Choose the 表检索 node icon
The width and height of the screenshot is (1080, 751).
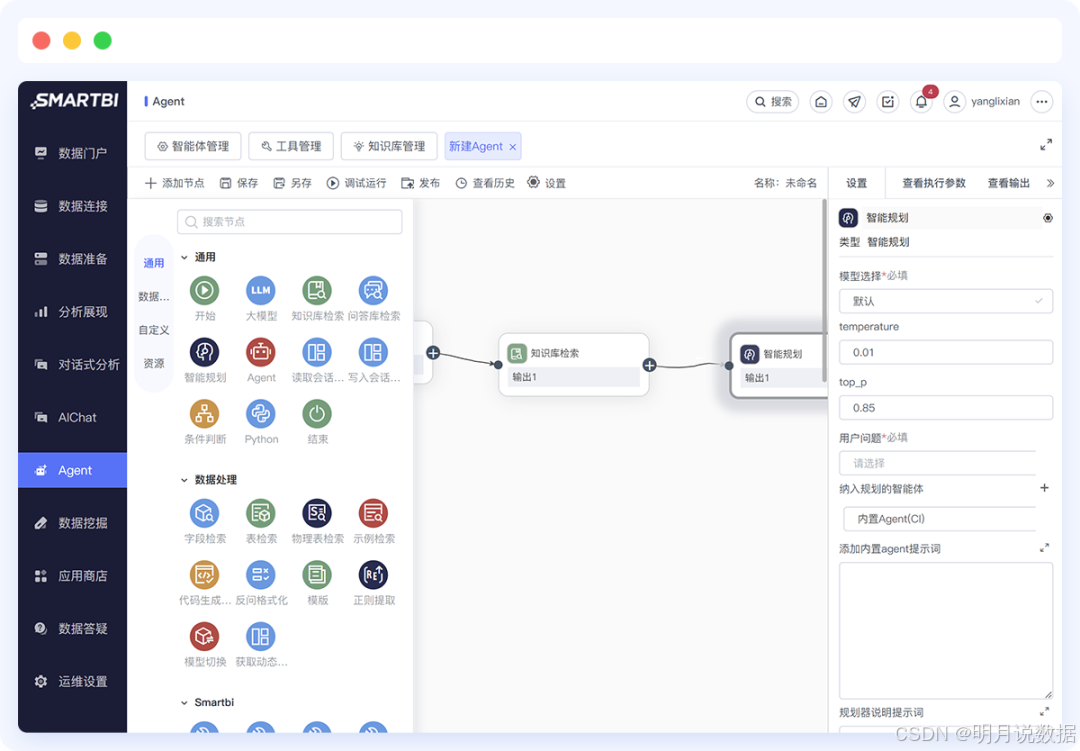click(x=261, y=513)
